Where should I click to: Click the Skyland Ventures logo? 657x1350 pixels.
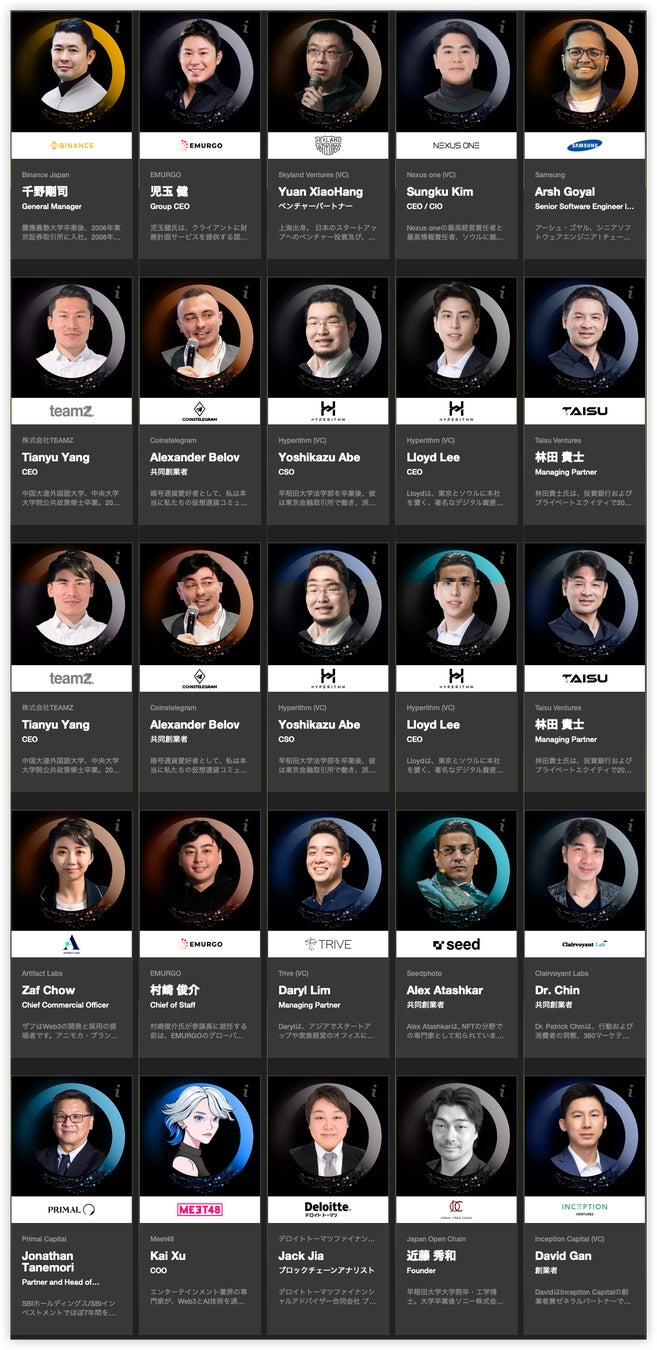328,145
